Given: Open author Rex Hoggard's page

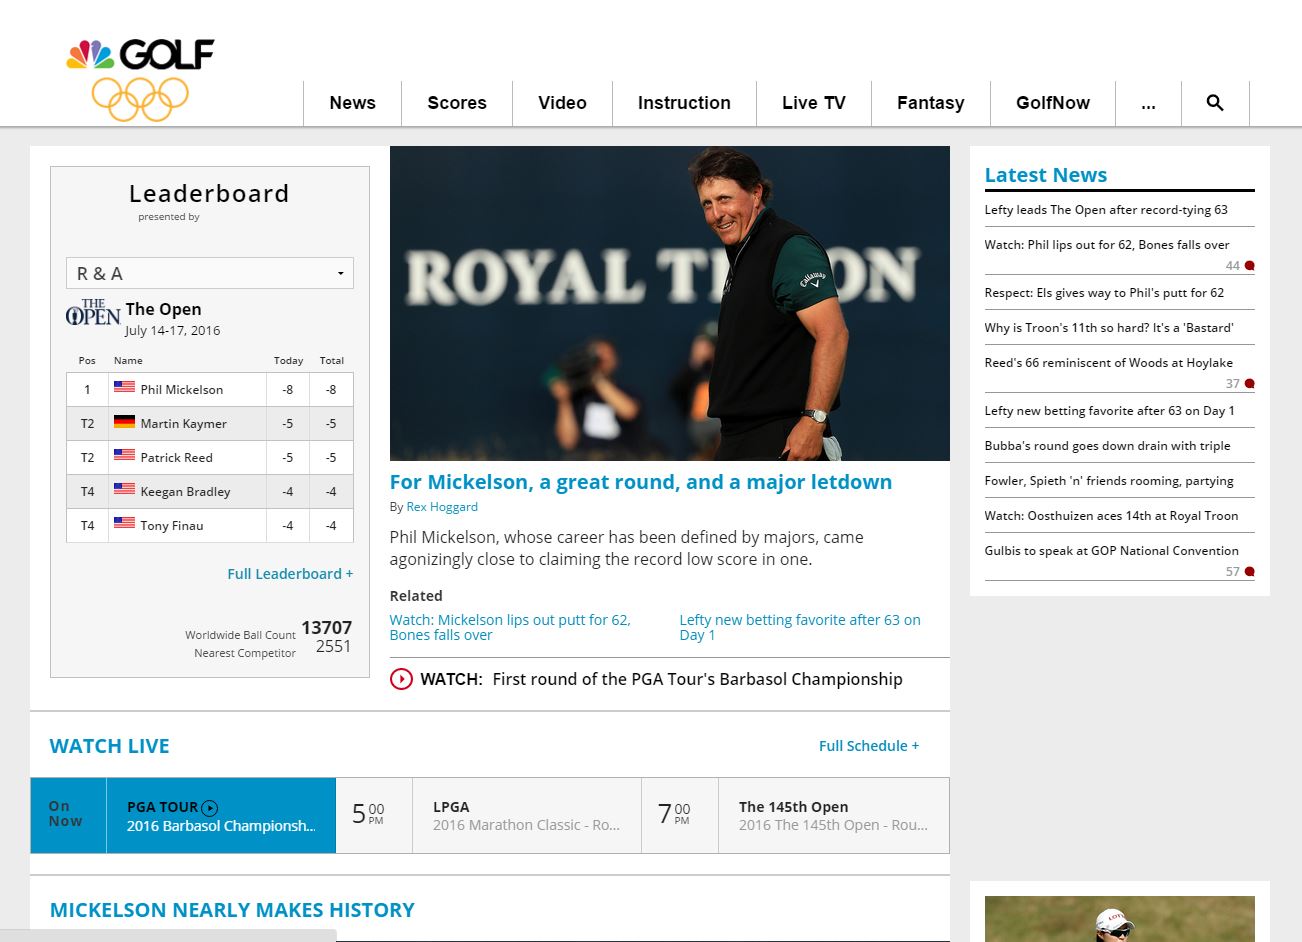Looking at the screenshot, I should click(442, 507).
